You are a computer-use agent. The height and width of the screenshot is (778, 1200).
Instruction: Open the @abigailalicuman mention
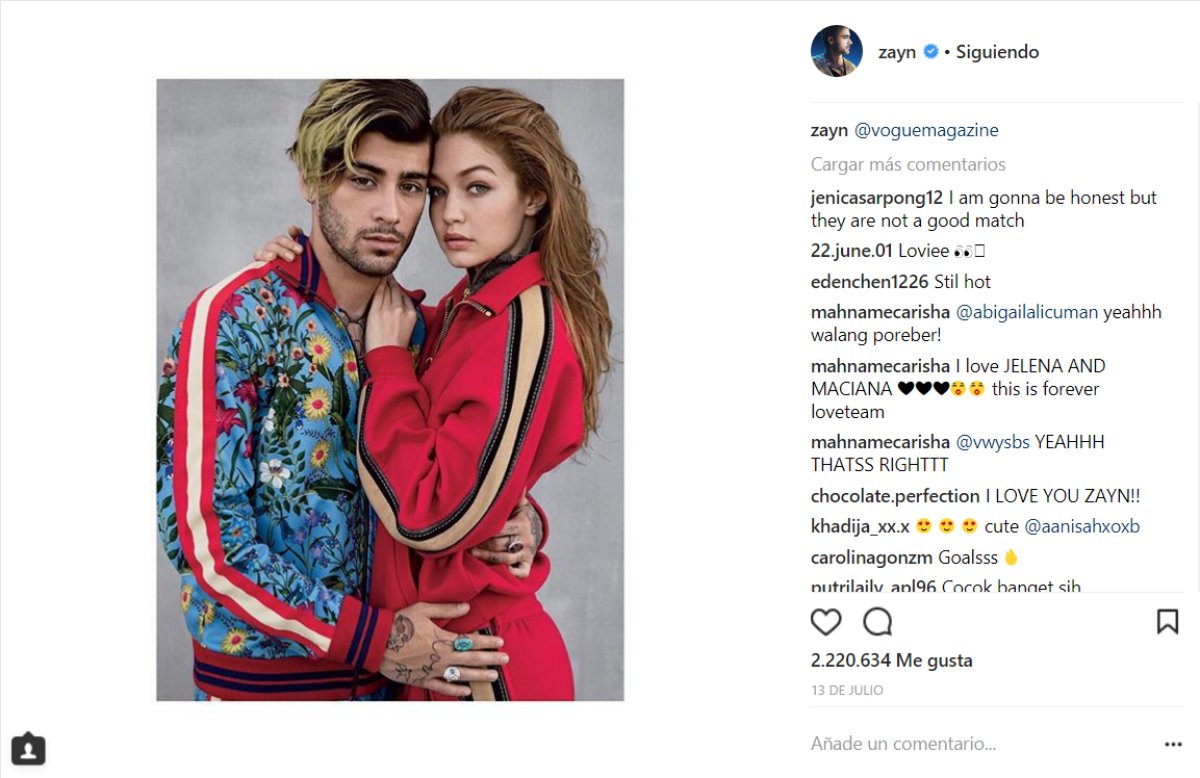(1027, 312)
